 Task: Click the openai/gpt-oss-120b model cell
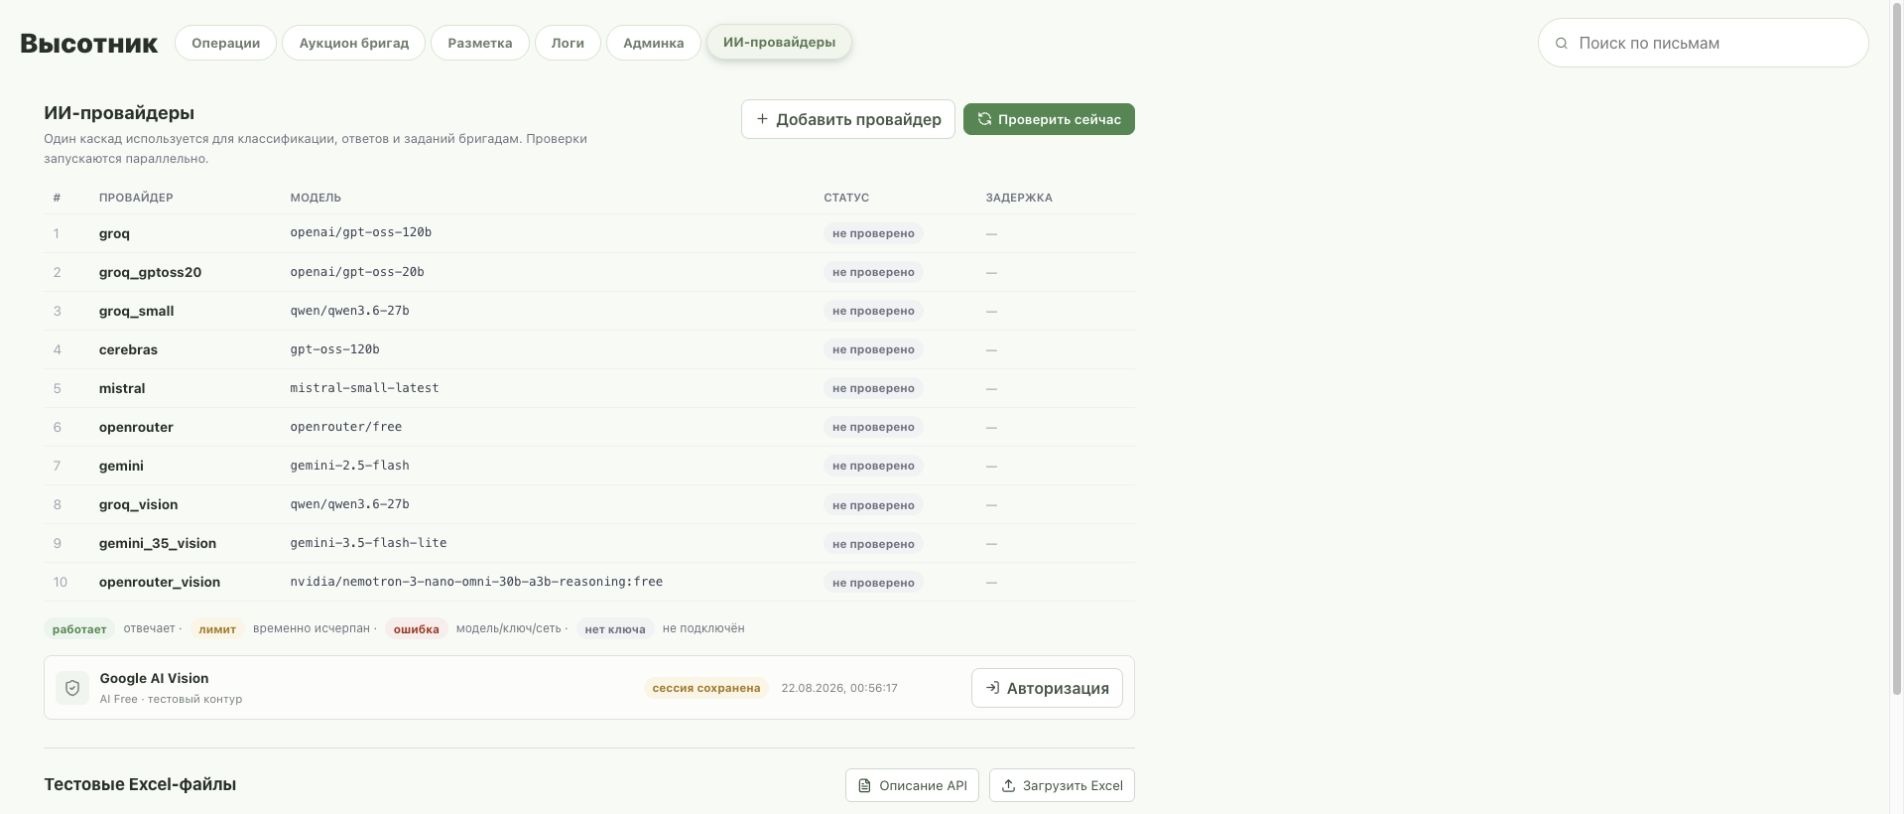[361, 232]
